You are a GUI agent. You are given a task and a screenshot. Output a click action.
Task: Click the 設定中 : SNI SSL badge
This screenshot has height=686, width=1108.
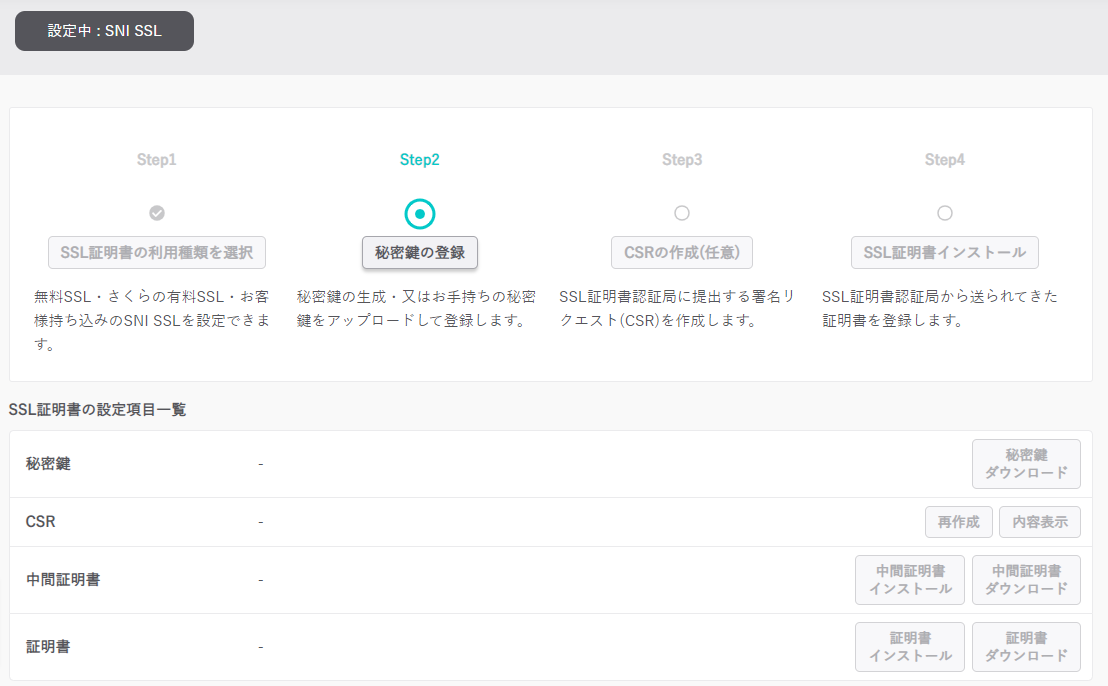104,31
